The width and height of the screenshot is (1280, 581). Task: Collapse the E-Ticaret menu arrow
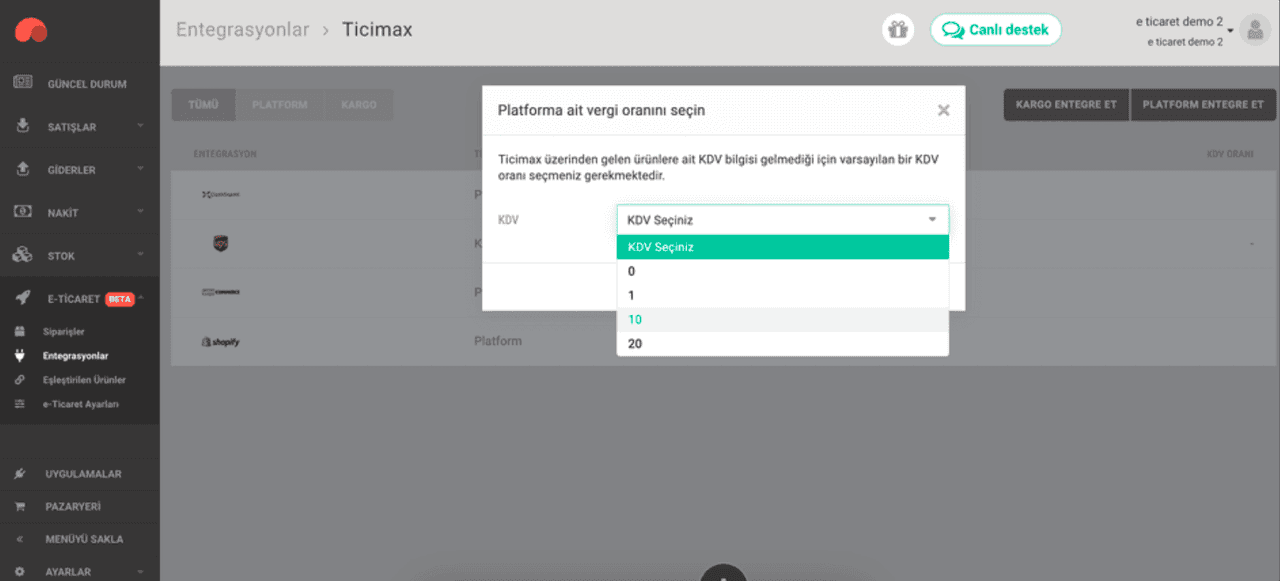[141, 298]
